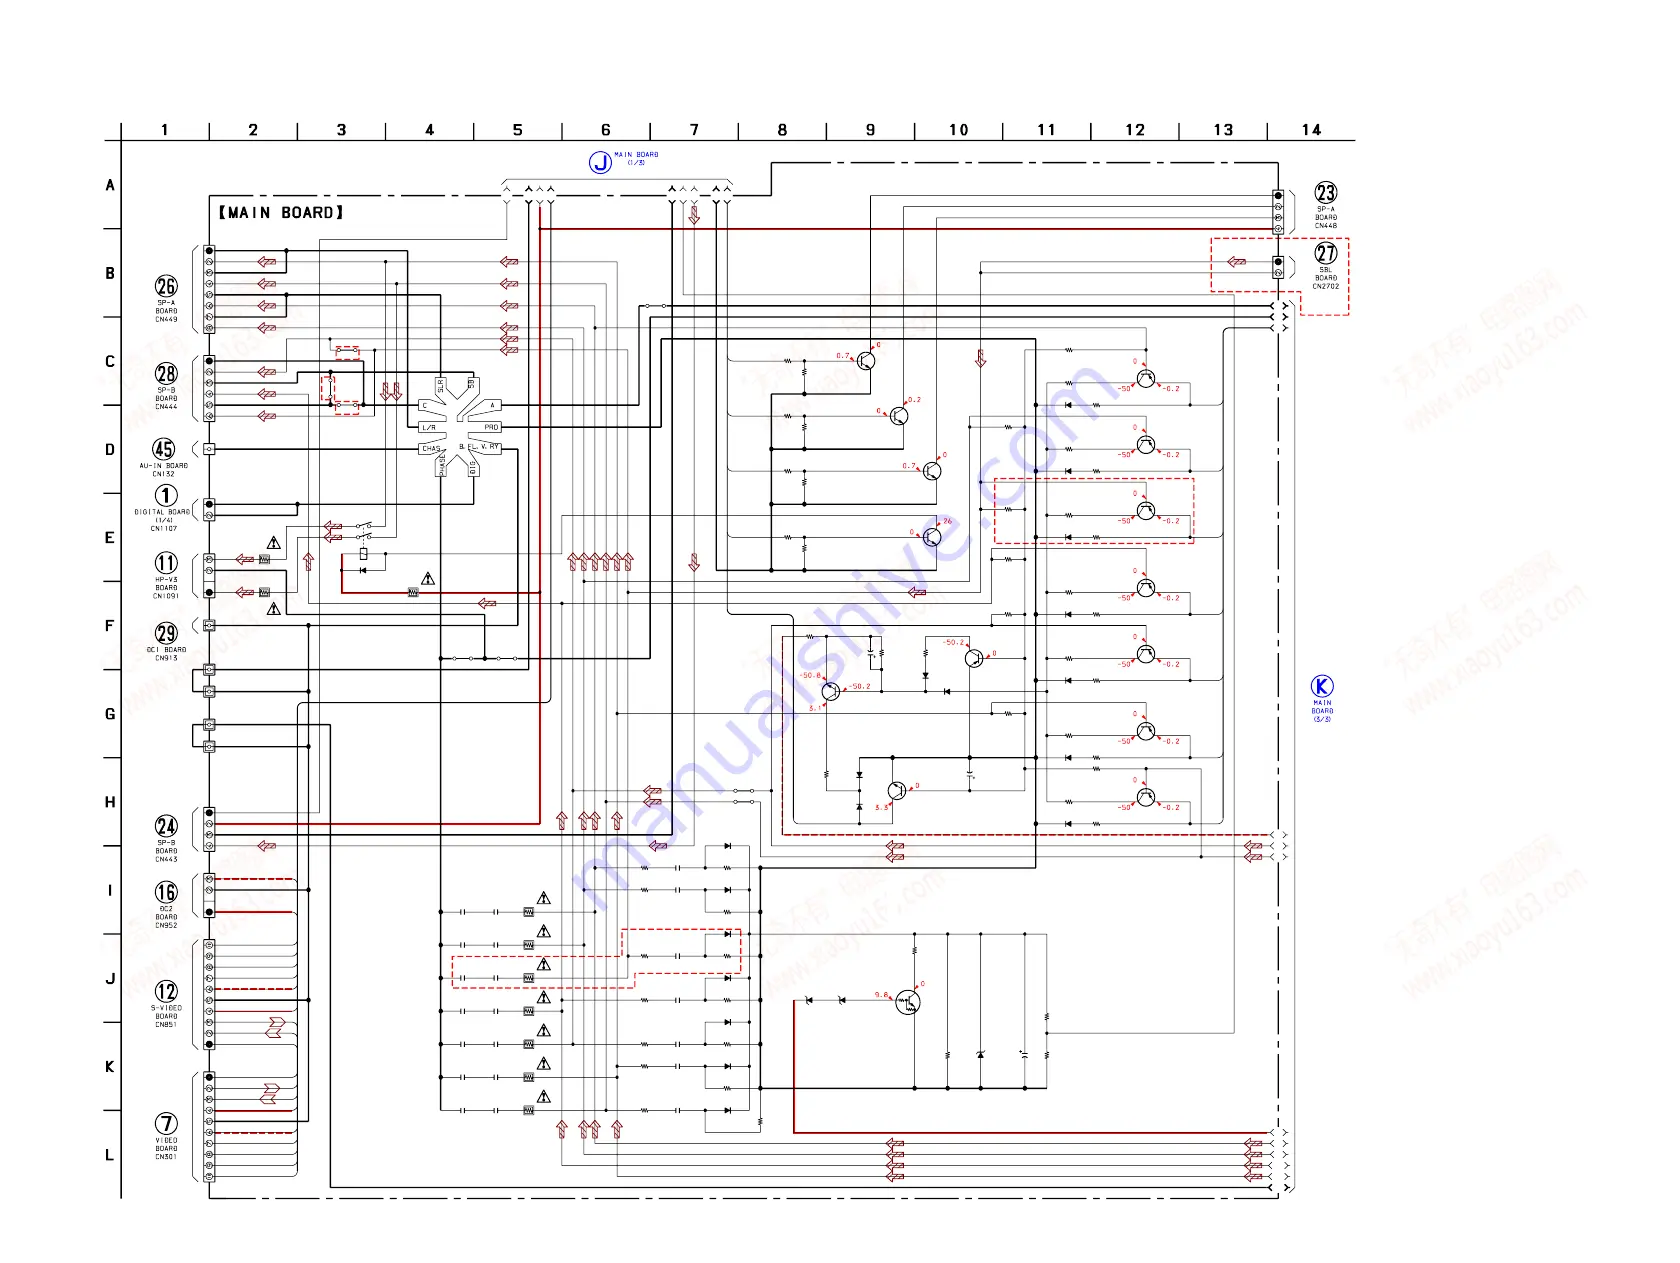Click row header A on left ruler

(x=110, y=185)
